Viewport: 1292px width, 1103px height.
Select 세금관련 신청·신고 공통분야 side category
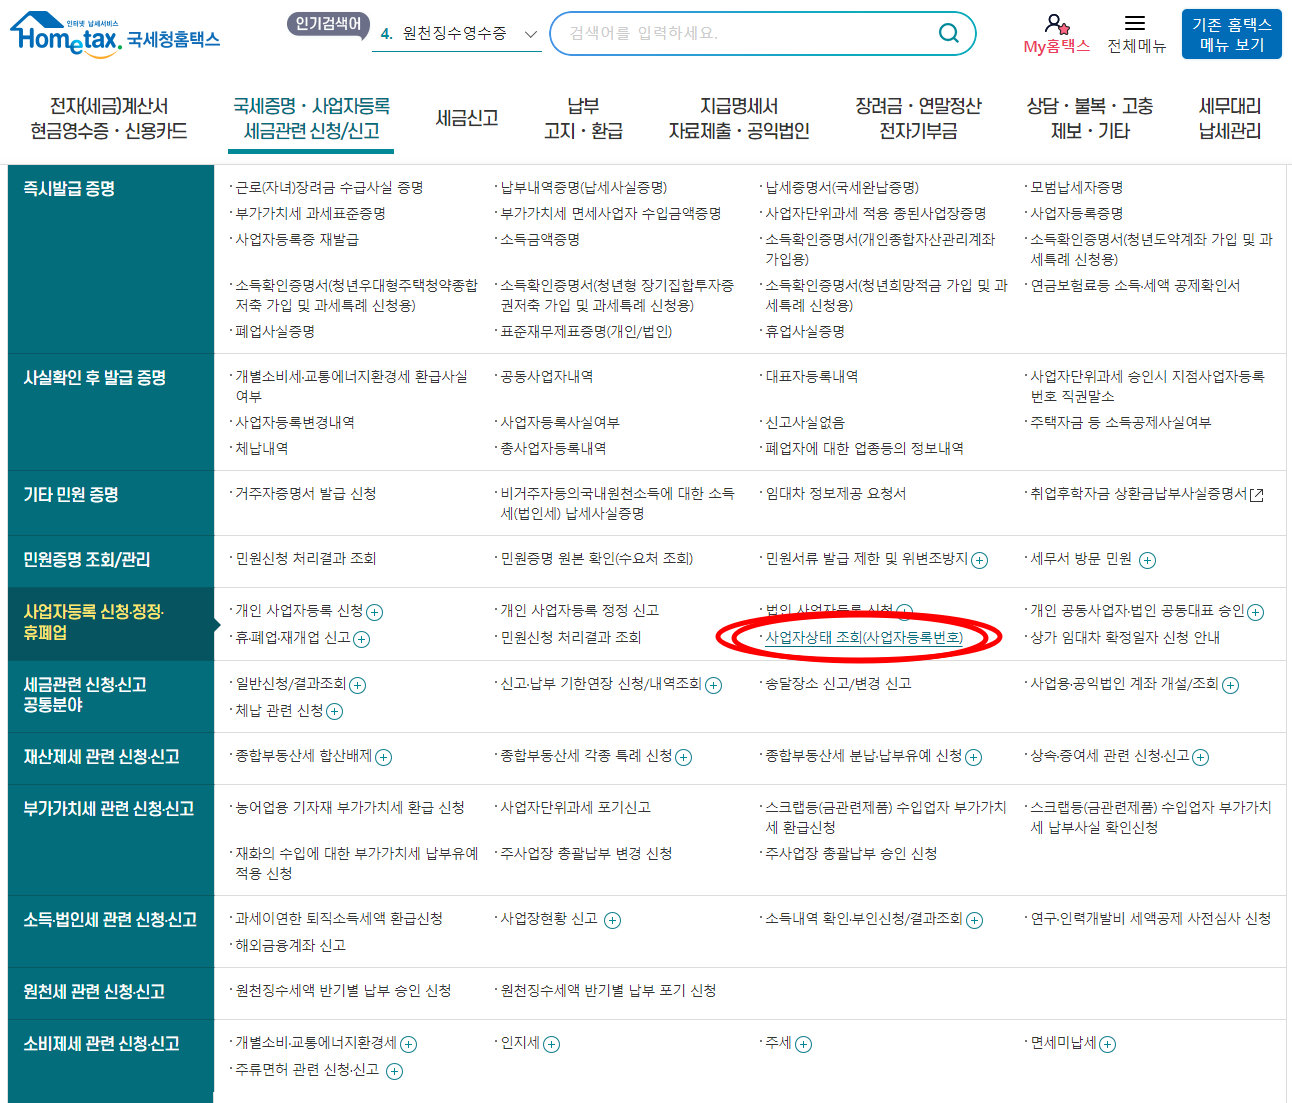[111, 695]
